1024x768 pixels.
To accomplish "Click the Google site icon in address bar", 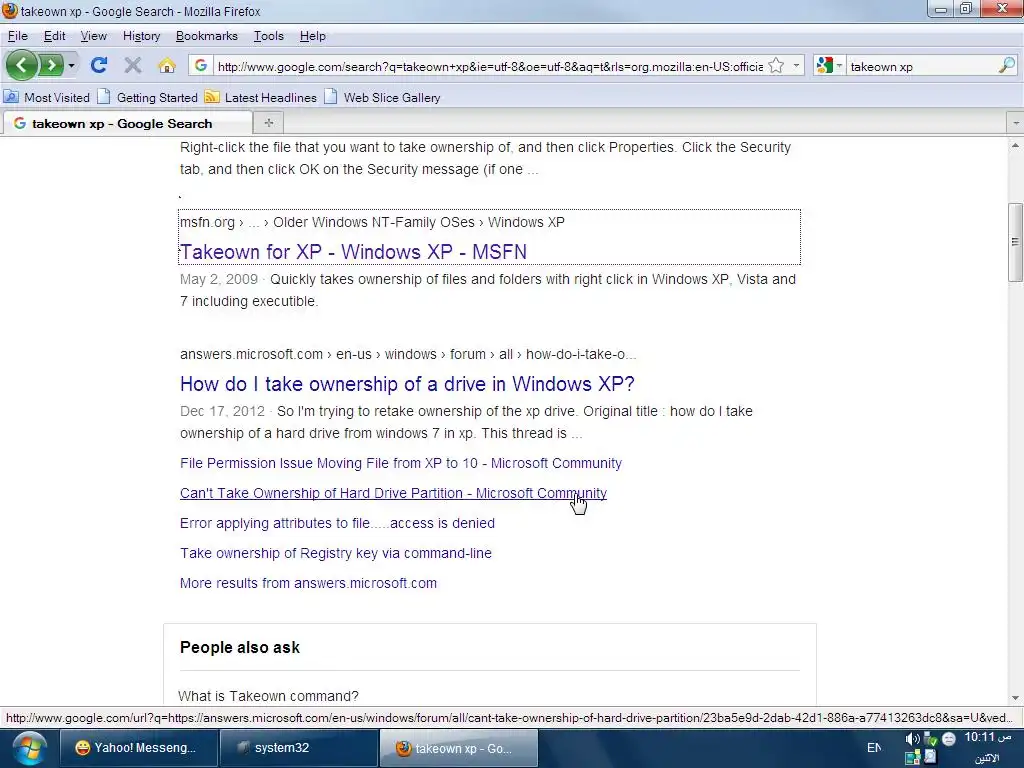I will coord(201,65).
